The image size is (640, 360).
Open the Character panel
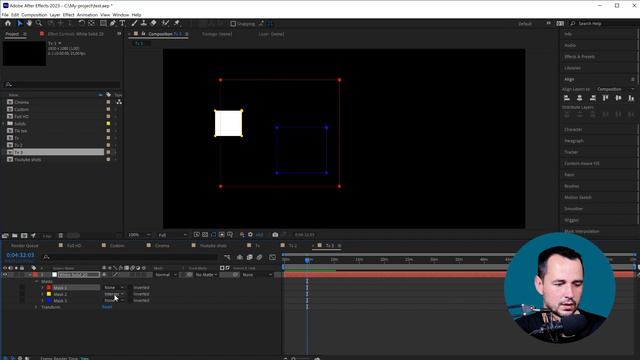pyautogui.click(x=573, y=129)
